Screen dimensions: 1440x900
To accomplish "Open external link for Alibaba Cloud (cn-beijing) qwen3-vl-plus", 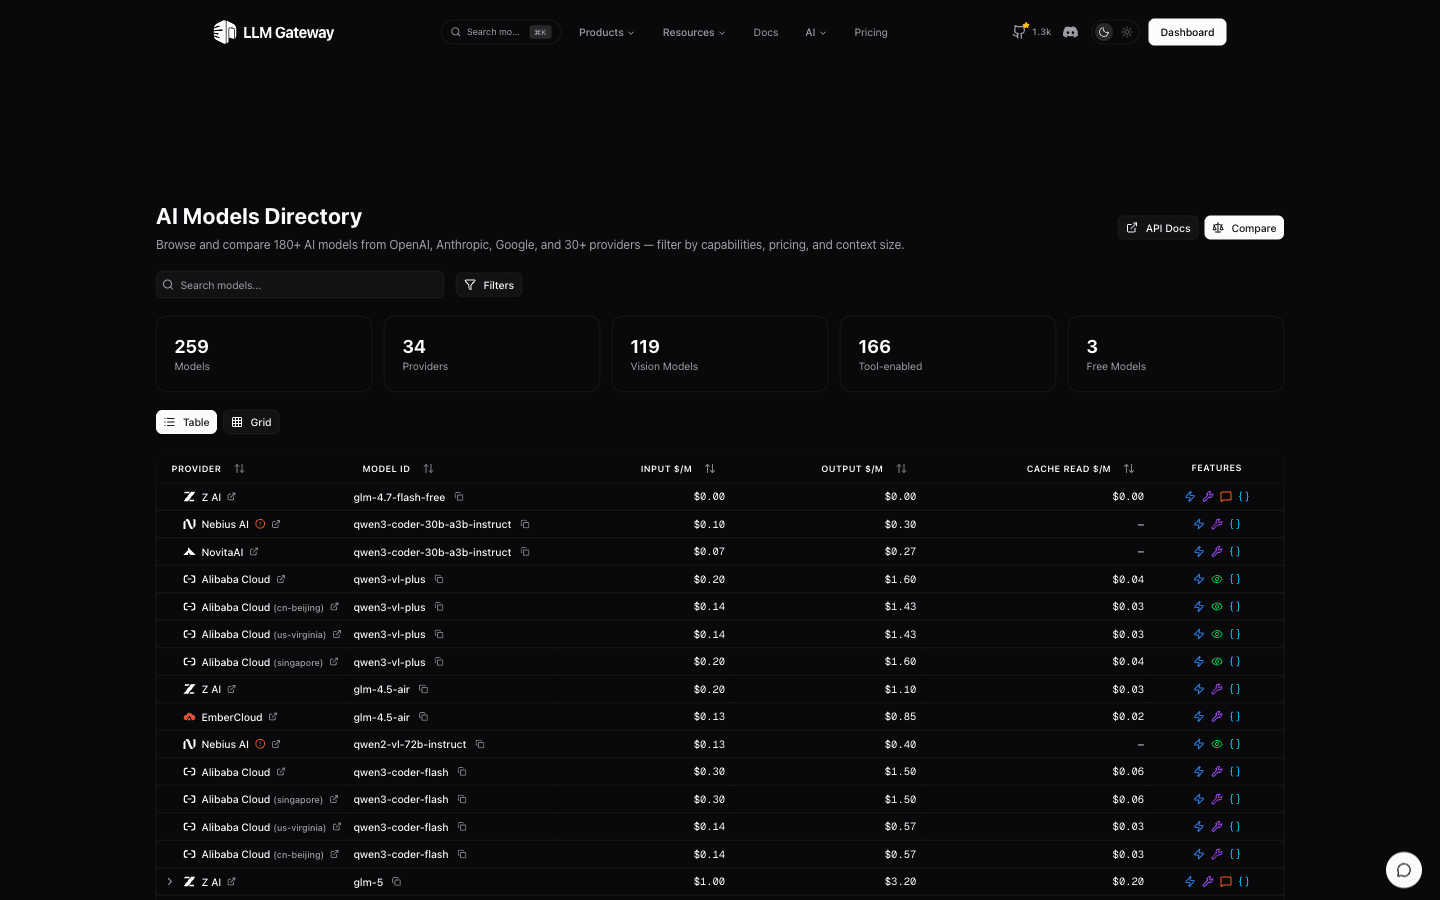I will (x=334, y=607).
